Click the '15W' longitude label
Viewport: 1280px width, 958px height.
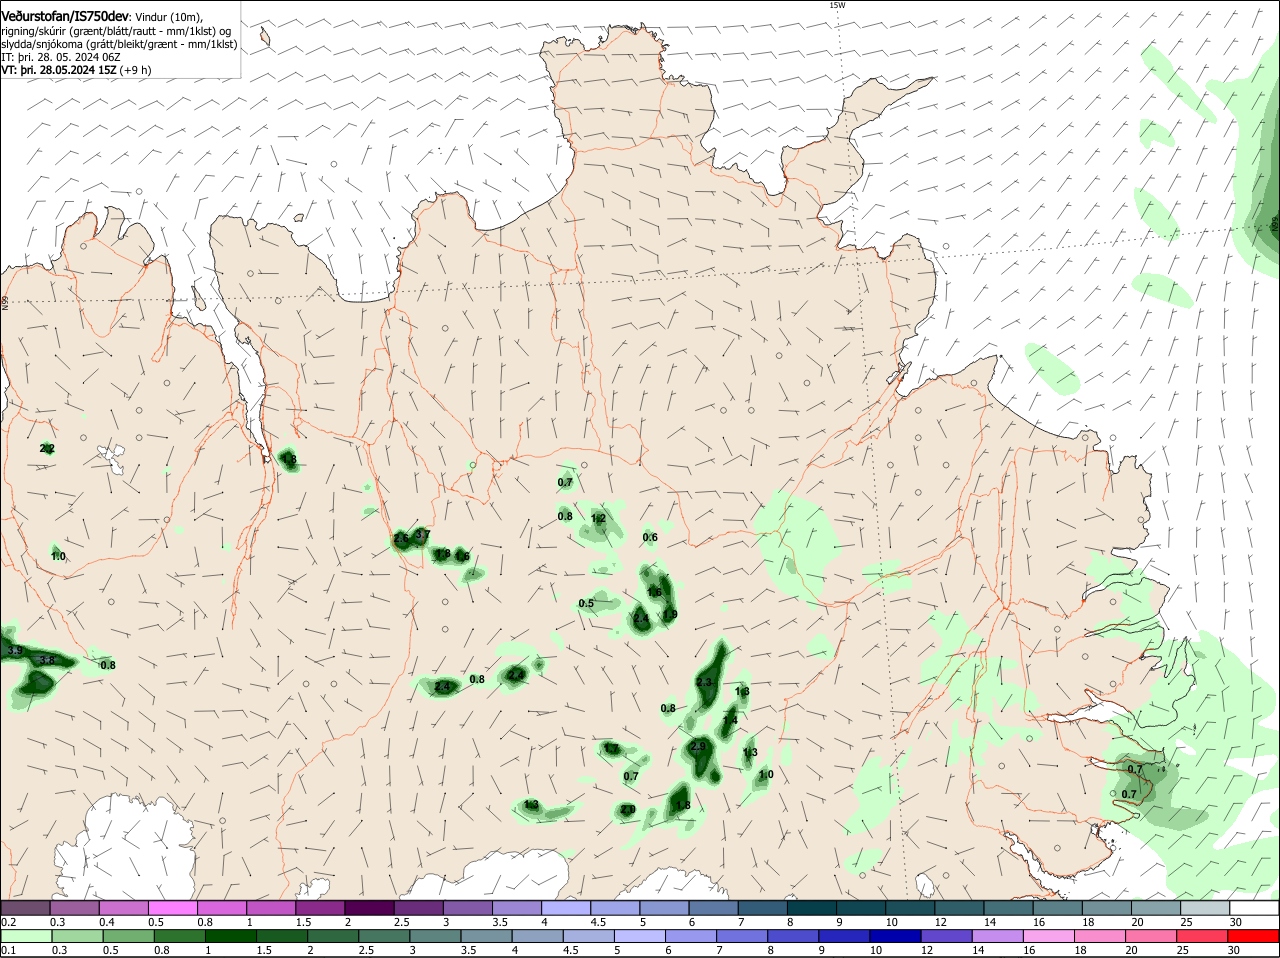pos(837,5)
